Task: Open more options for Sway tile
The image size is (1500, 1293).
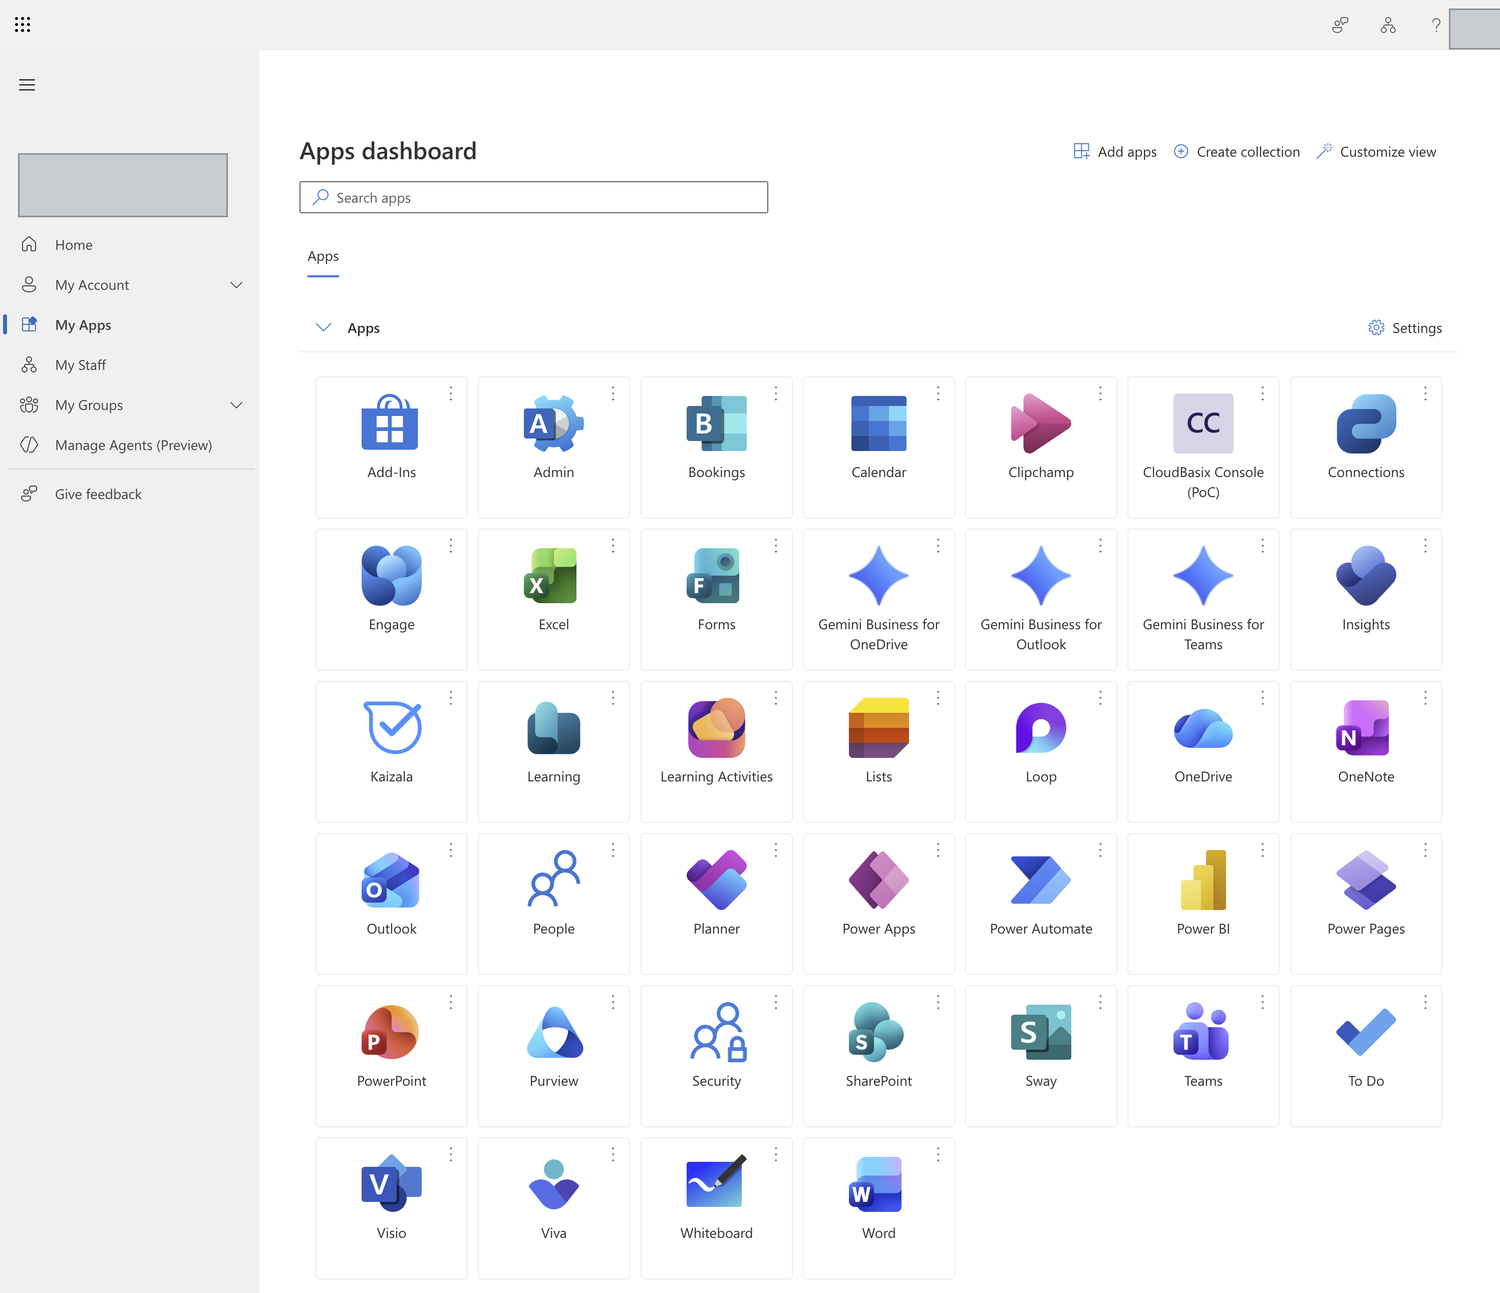Action: [1100, 1002]
